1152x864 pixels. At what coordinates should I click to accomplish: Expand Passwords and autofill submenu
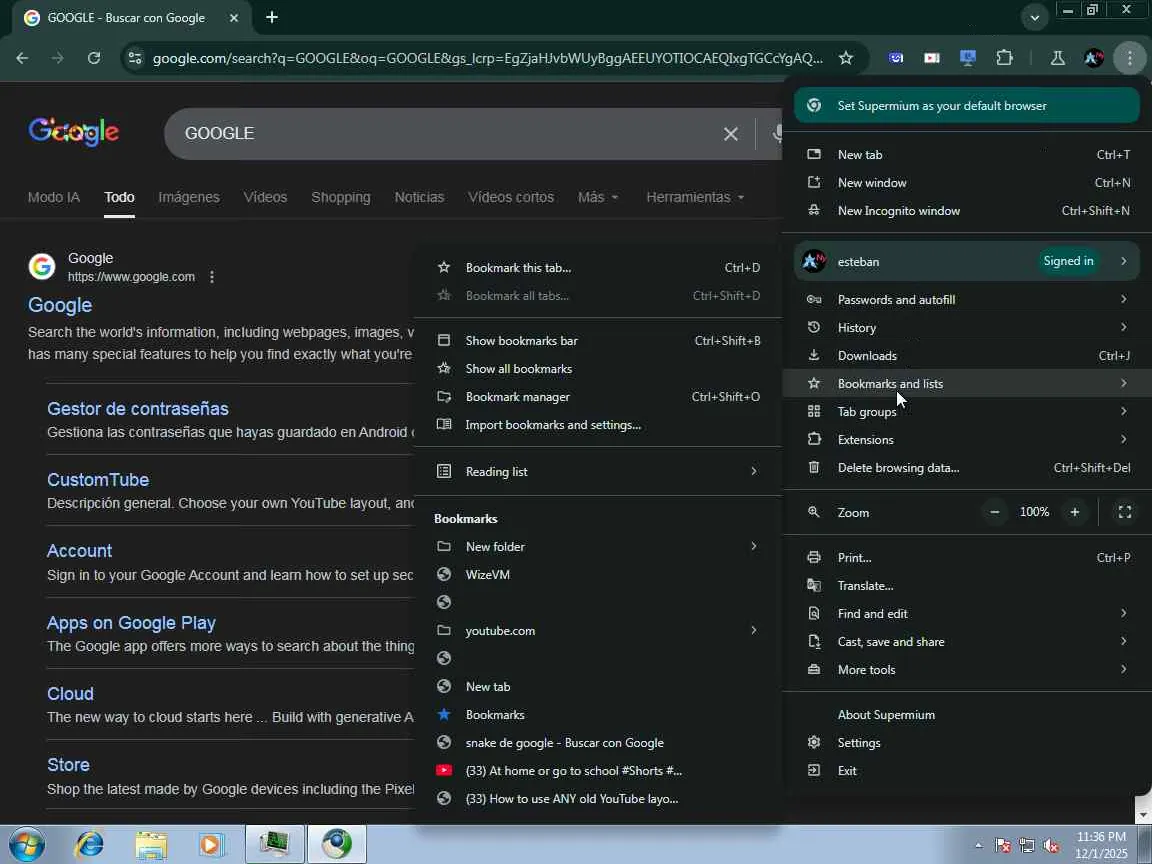(x=968, y=300)
